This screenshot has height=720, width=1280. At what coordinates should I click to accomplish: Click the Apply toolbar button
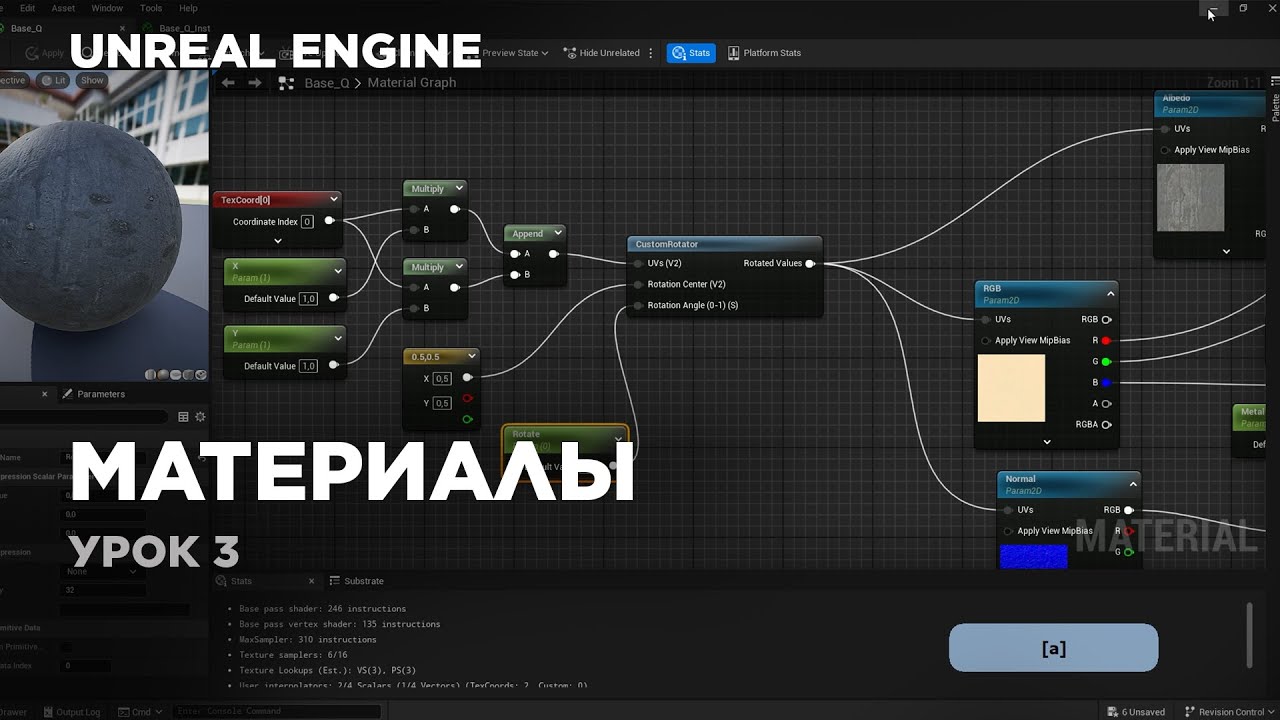44,53
